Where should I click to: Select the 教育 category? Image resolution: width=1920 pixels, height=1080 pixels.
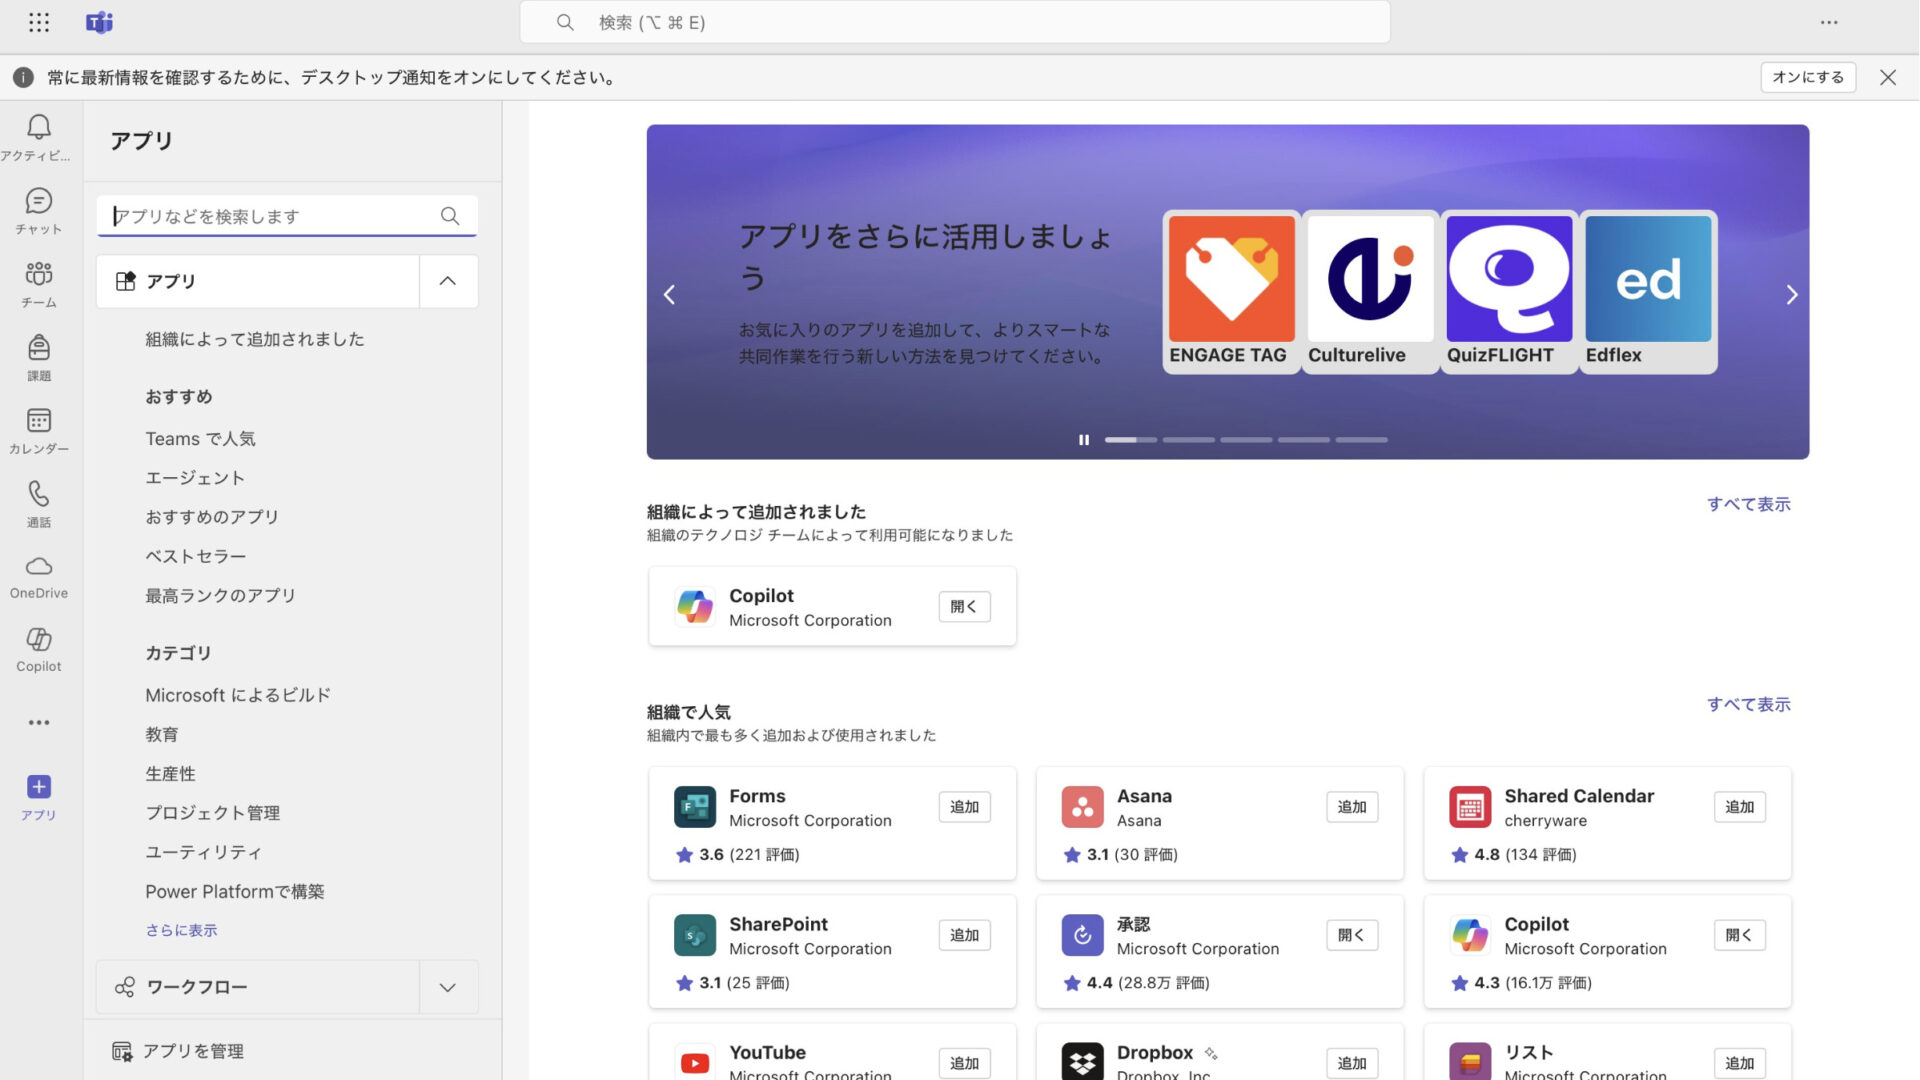click(x=161, y=733)
